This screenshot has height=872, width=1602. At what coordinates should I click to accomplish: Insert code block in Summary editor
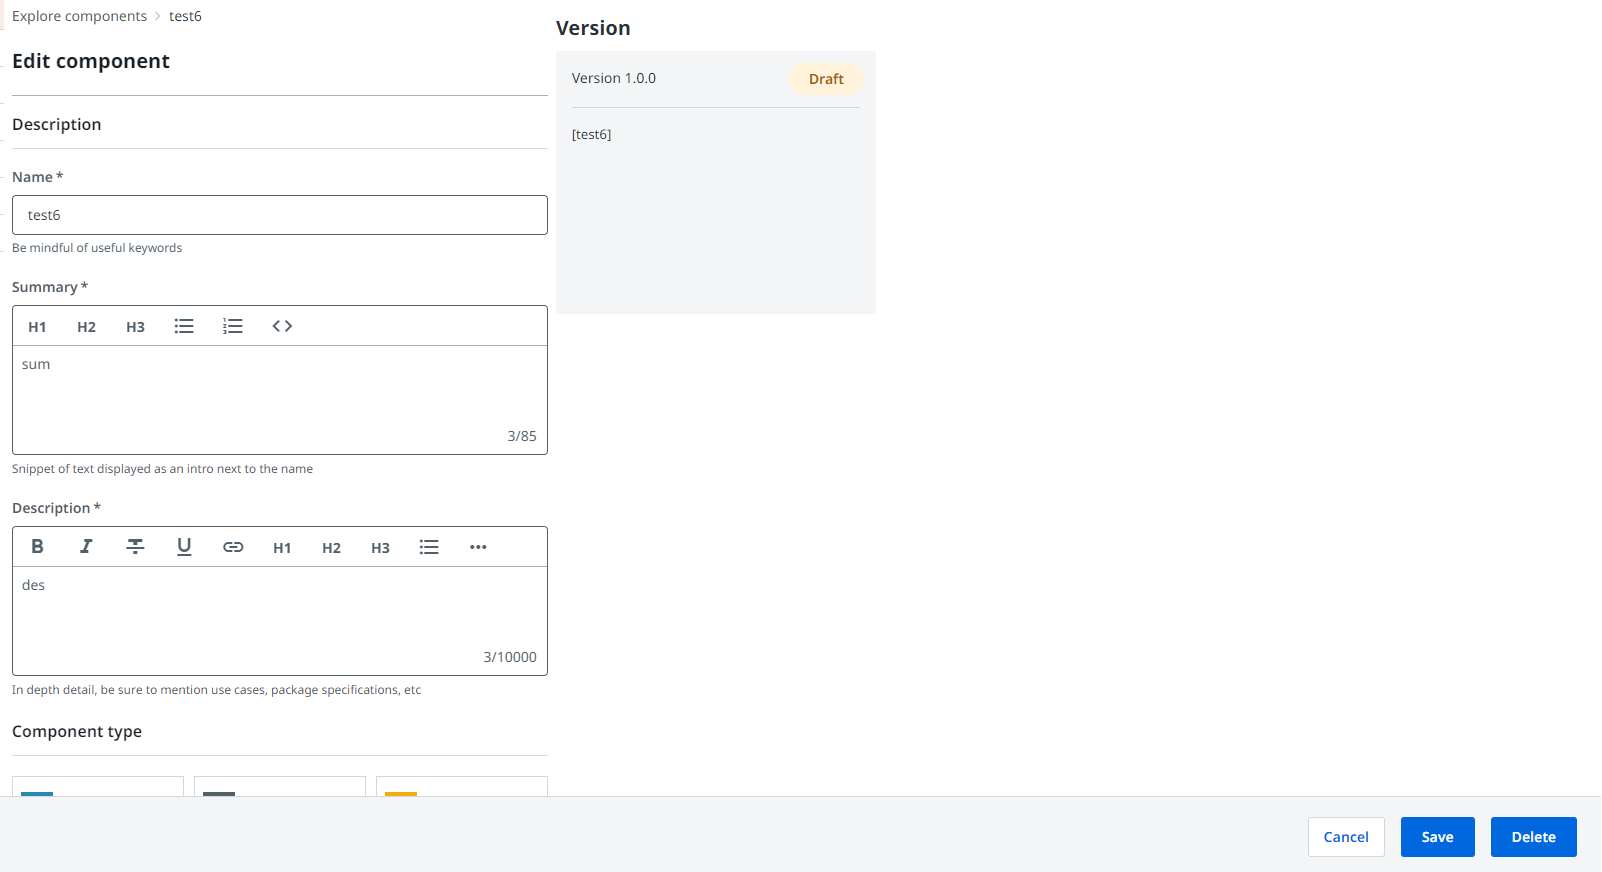pos(282,327)
